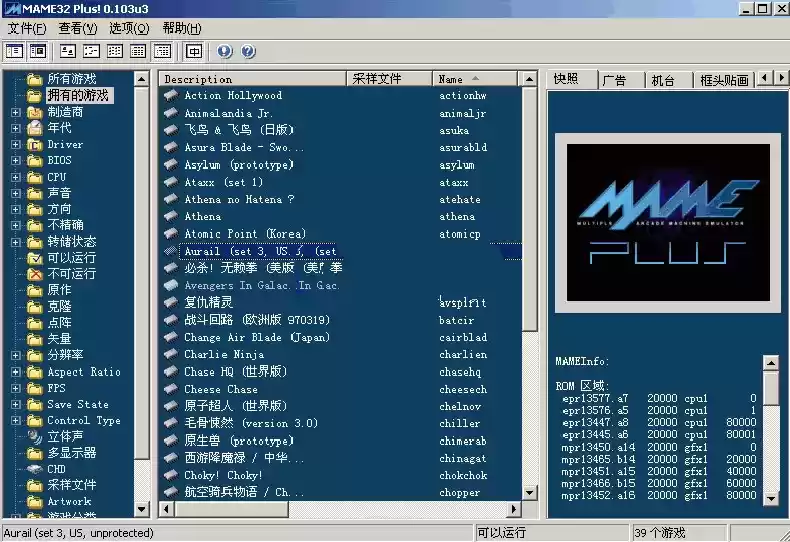The image size is (790, 542).
Task: Open the 文件(F) menu
Action: tap(27, 28)
